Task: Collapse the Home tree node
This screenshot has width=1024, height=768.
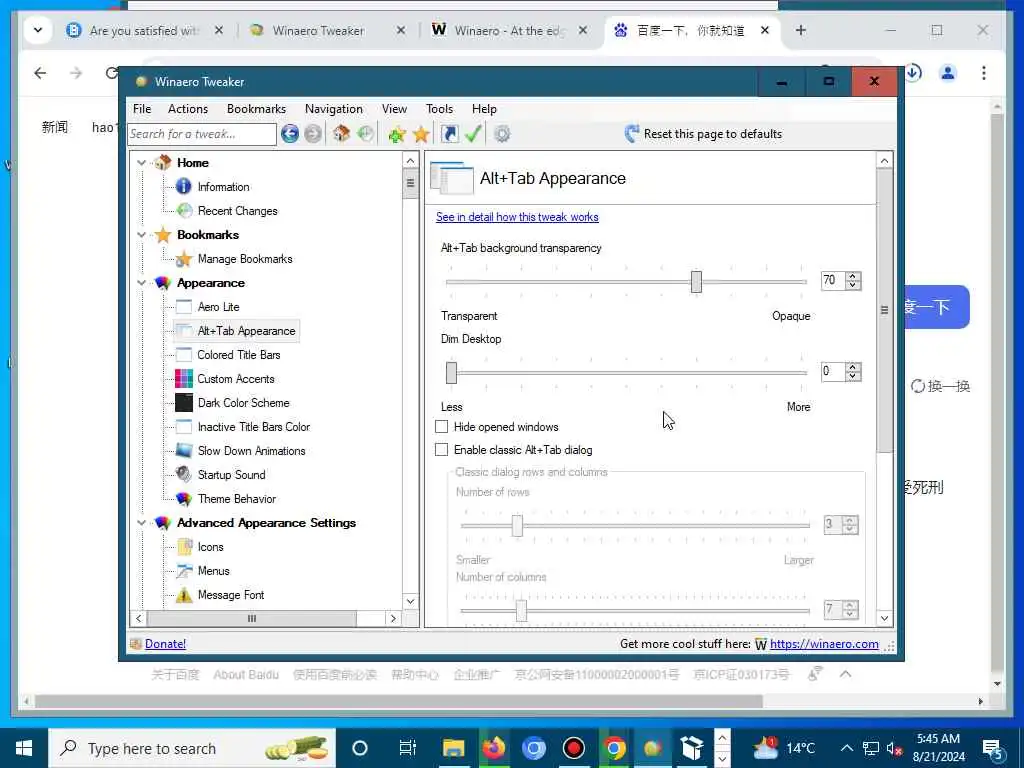Action: pos(142,163)
